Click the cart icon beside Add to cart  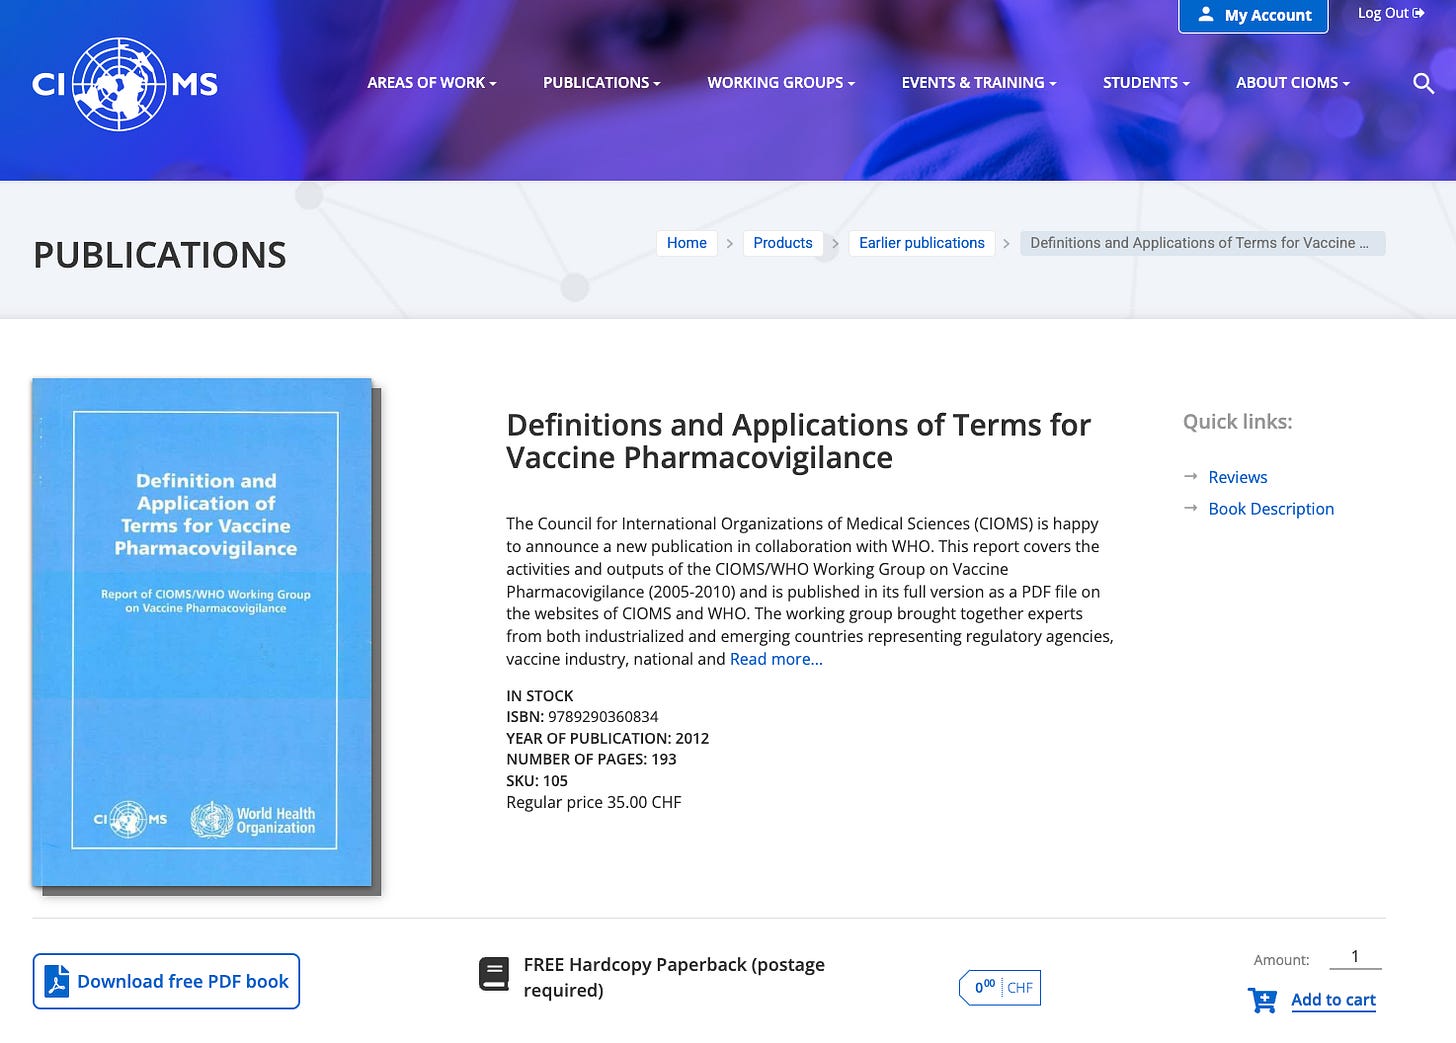point(1262,999)
